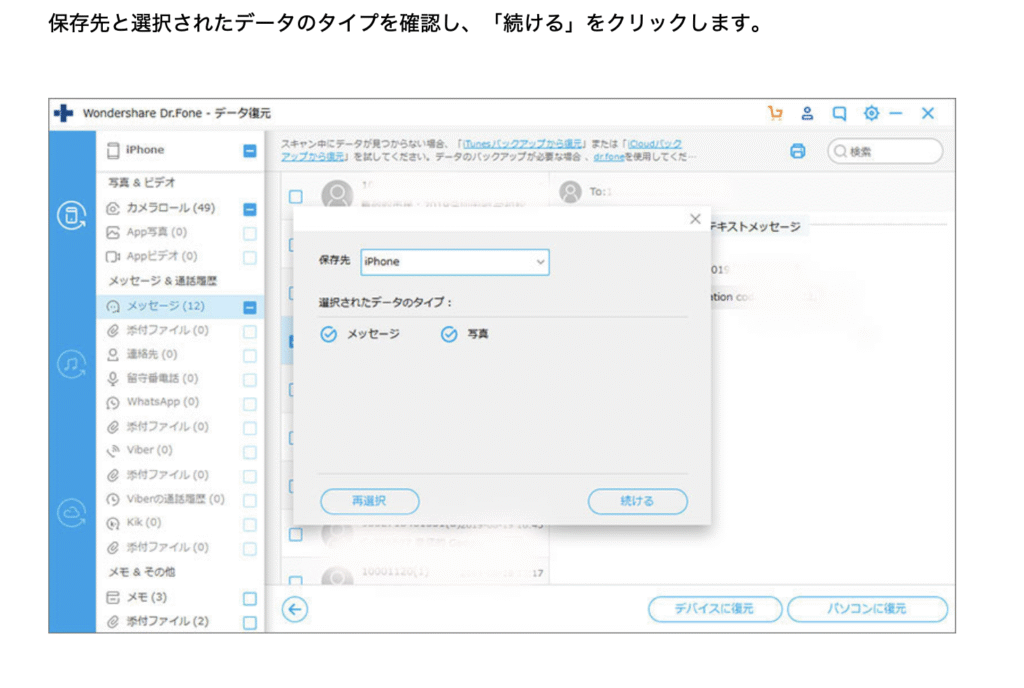Select the iCloud backup recovery cloud icon
Screen dimensions: 1024x688
[71, 512]
